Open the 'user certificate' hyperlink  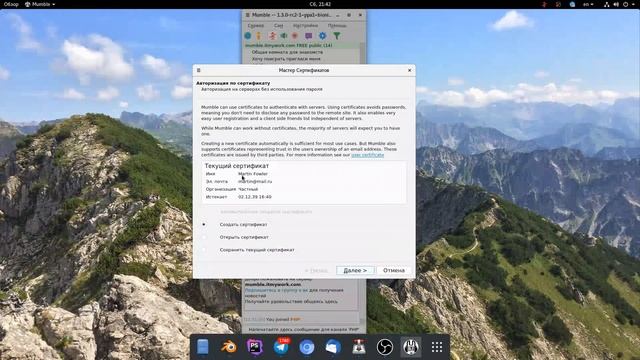[367, 155]
